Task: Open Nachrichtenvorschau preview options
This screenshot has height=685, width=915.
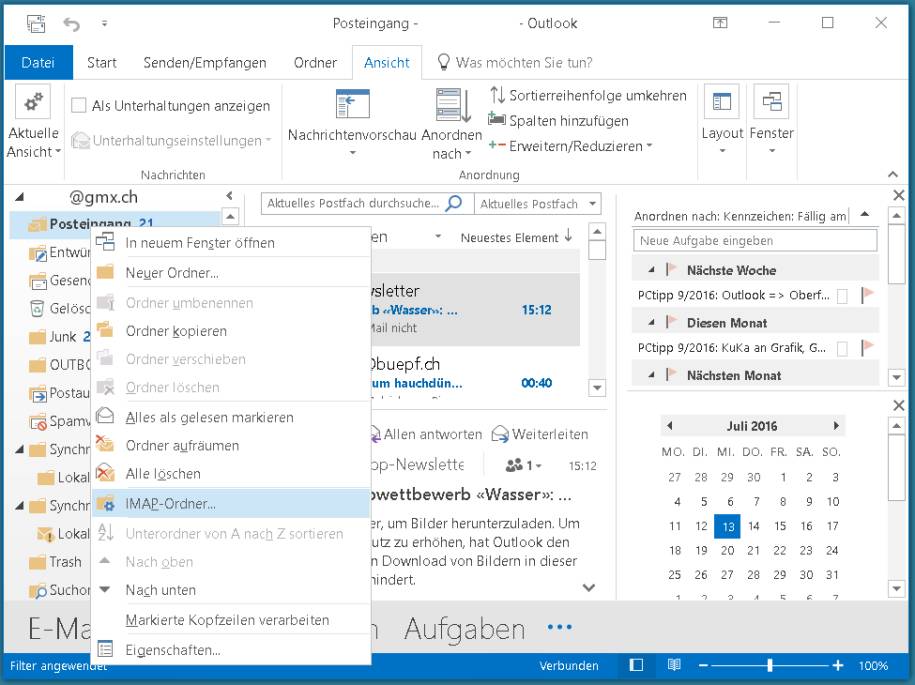Action: (352, 123)
